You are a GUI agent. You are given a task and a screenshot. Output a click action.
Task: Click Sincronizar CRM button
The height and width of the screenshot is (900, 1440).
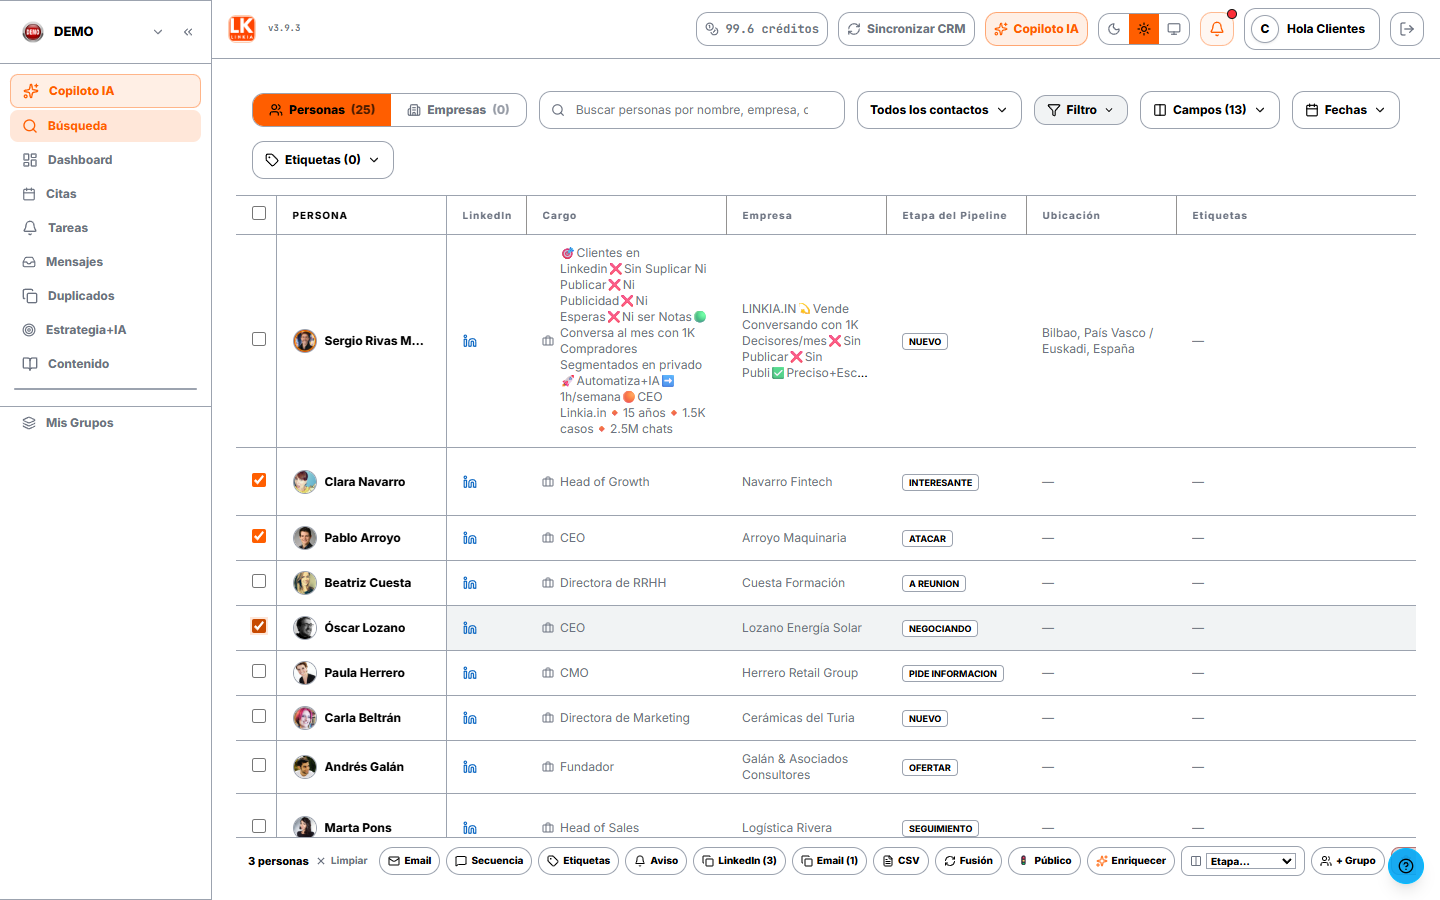(907, 29)
